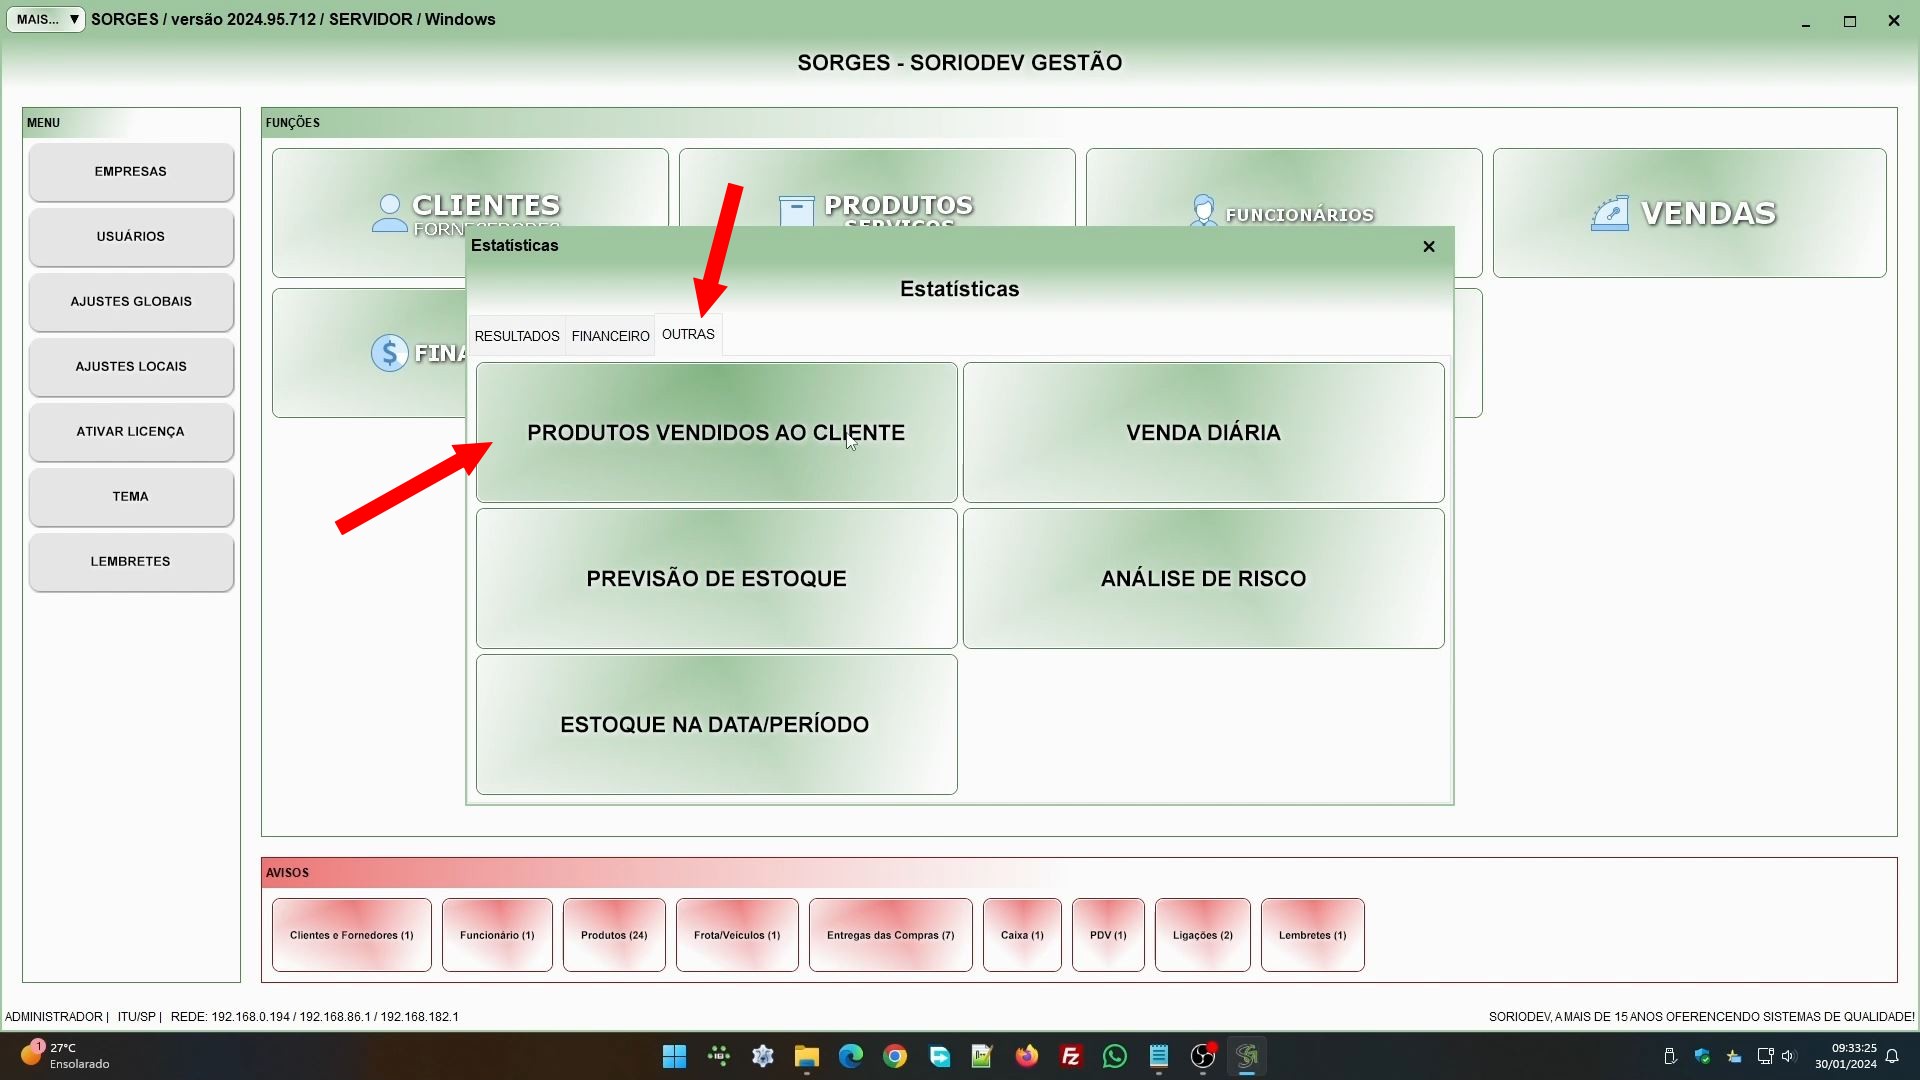Select the OUTRAS tab
The image size is (1920, 1080).
point(688,334)
